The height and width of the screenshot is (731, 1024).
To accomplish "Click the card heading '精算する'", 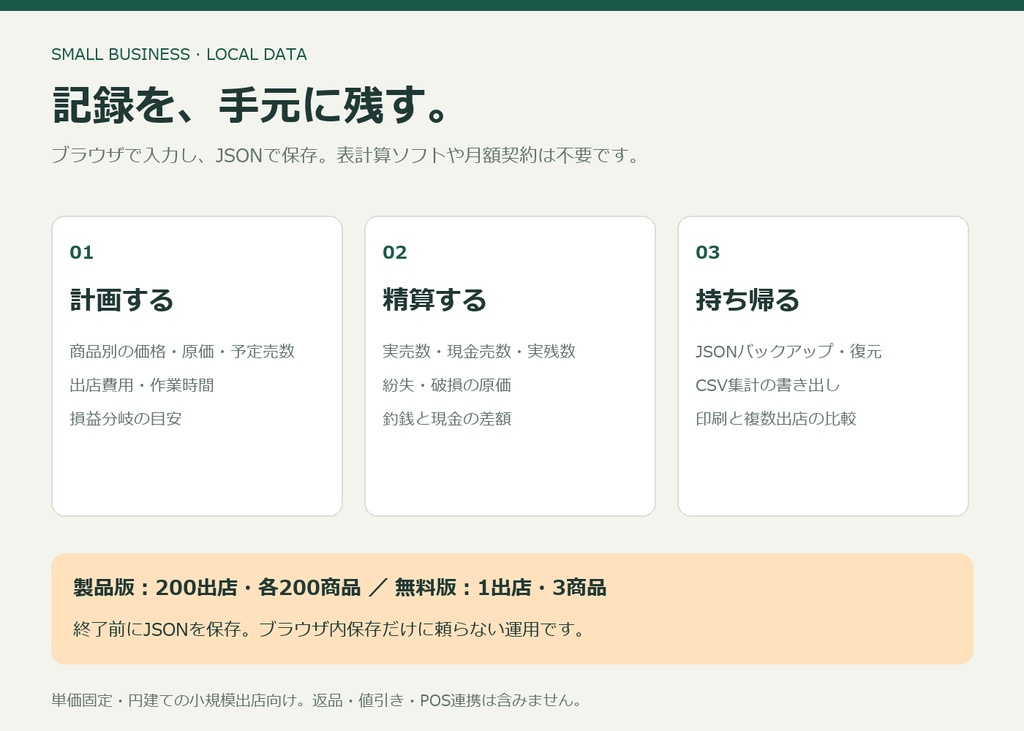I will tap(435, 300).
